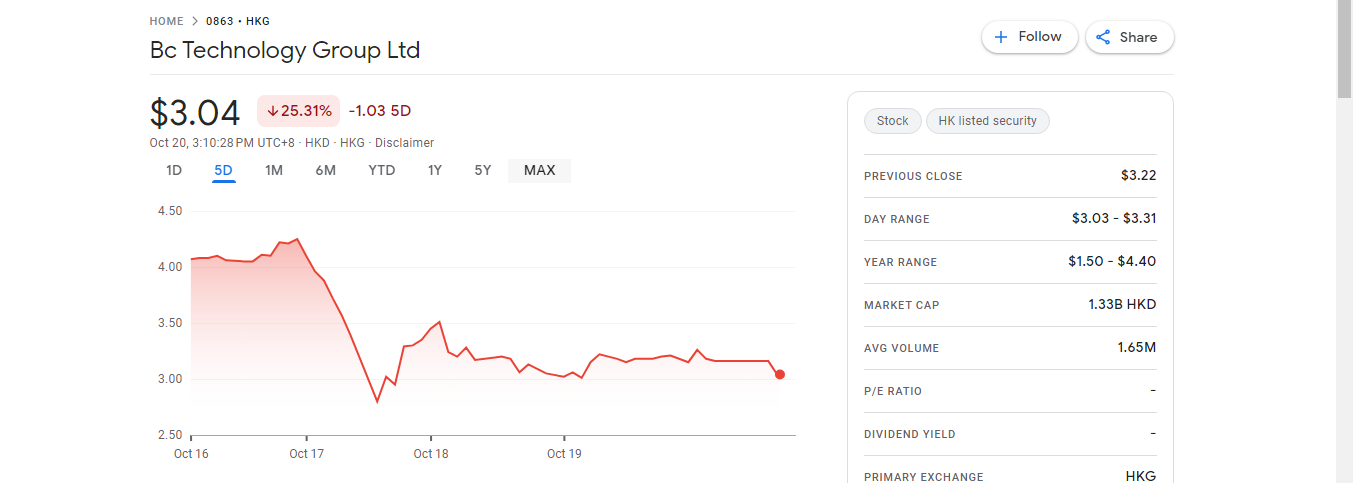Click the Bc Technology Group Ltd title
The height and width of the screenshot is (483, 1353).
[285, 50]
